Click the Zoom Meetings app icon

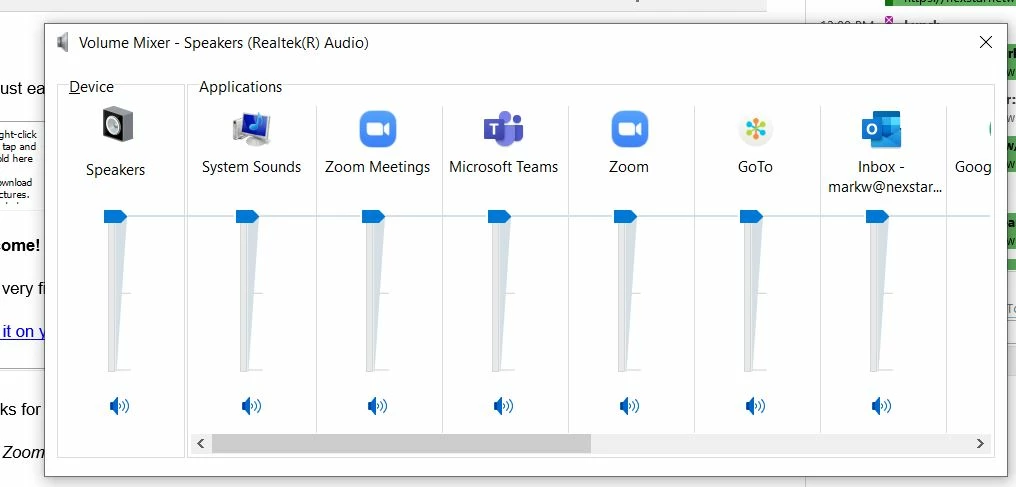point(378,129)
